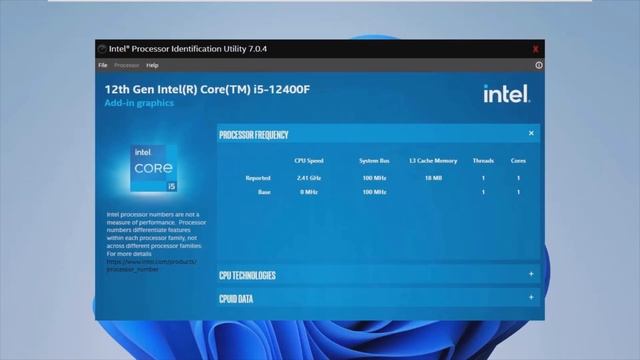Click the CPU Technologies header label
The height and width of the screenshot is (360, 640).
247,276
